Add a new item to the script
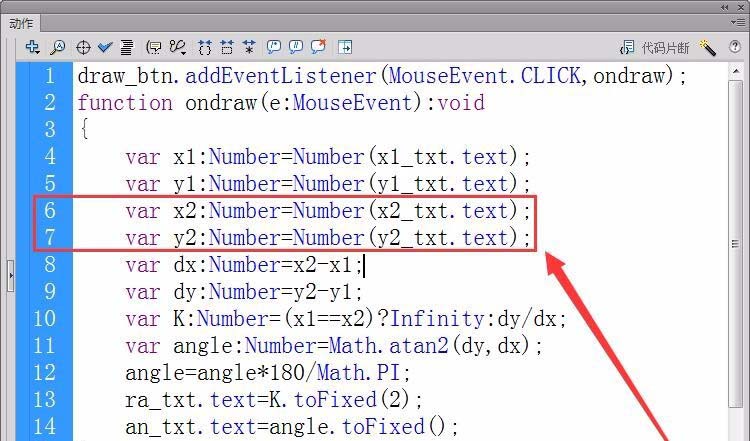 (x=32, y=47)
